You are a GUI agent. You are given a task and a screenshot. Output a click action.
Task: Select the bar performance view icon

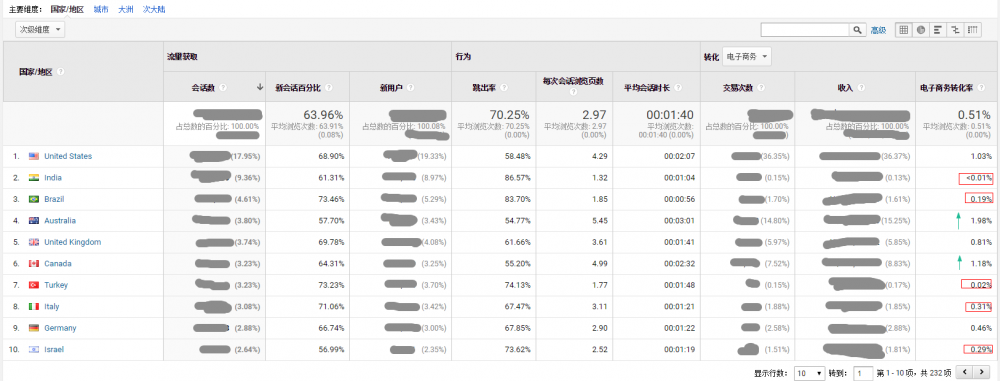point(938,30)
